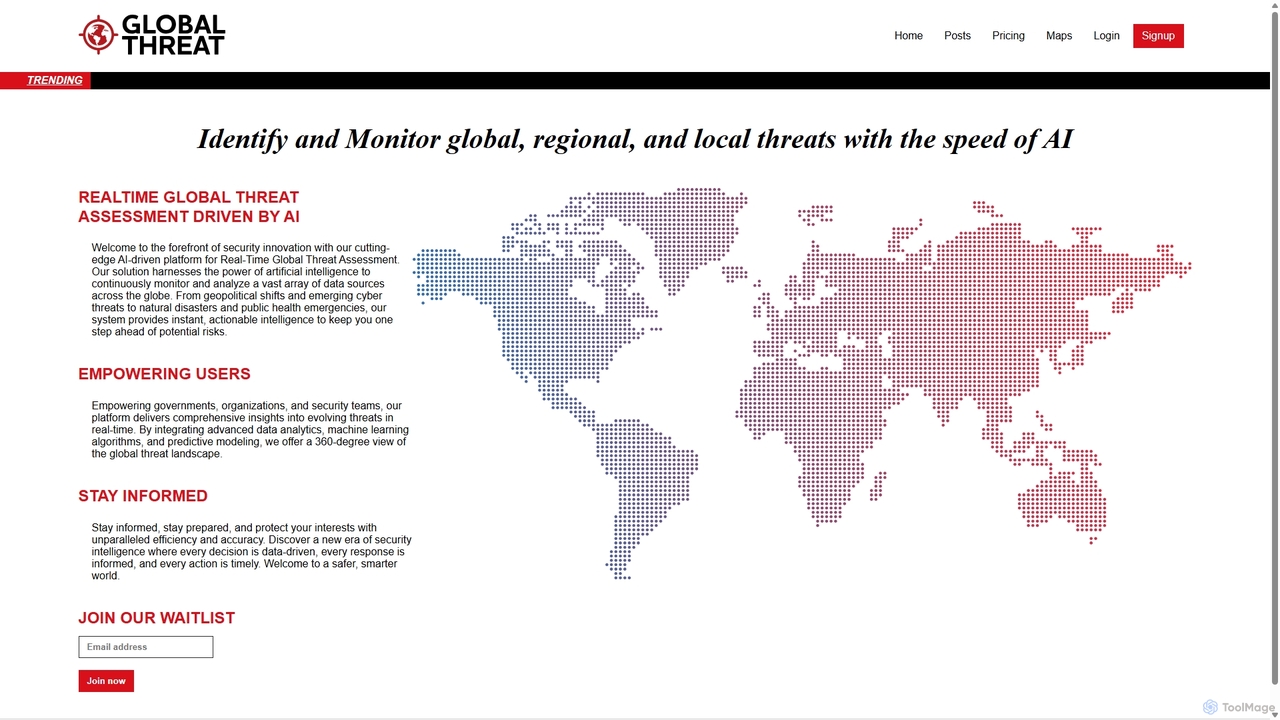Screen dimensions: 1280x720
Task: Click paragraph starting 'Stay informed, stay prepared'
Action: pos(251,552)
